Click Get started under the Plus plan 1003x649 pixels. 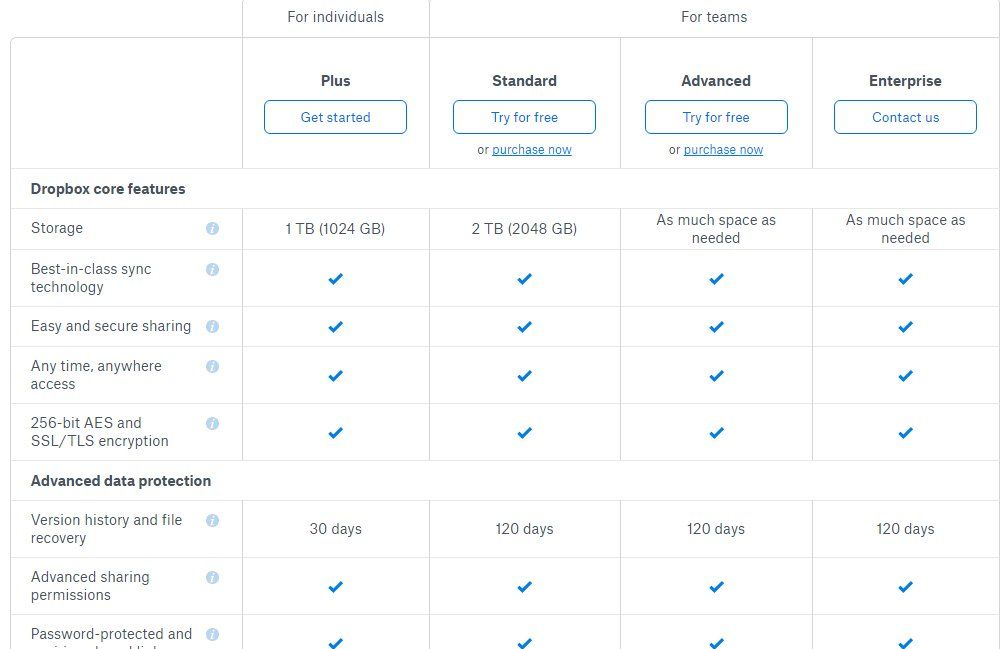coord(335,117)
